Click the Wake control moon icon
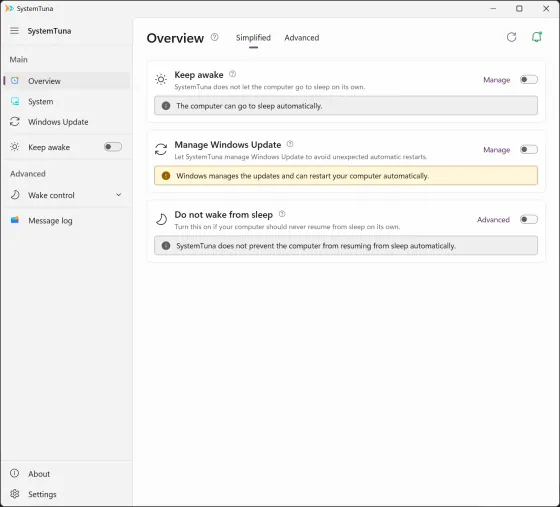 click(15, 195)
